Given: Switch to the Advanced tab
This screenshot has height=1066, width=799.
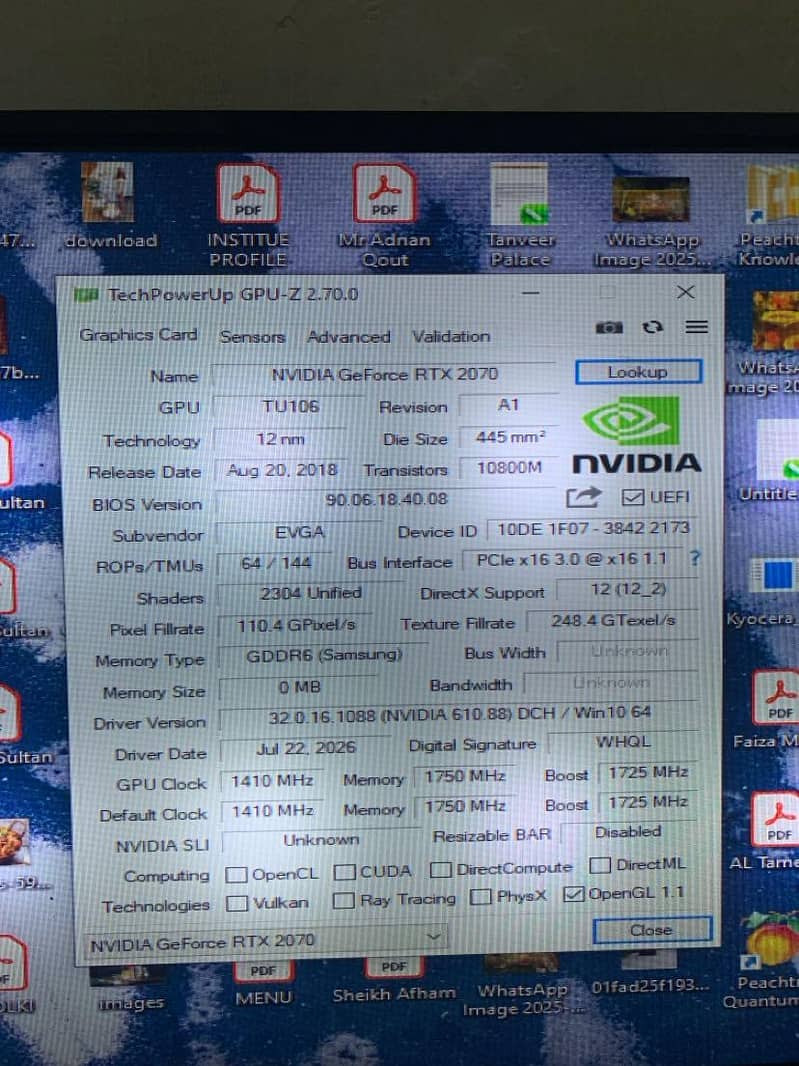Looking at the screenshot, I should pos(348,337).
